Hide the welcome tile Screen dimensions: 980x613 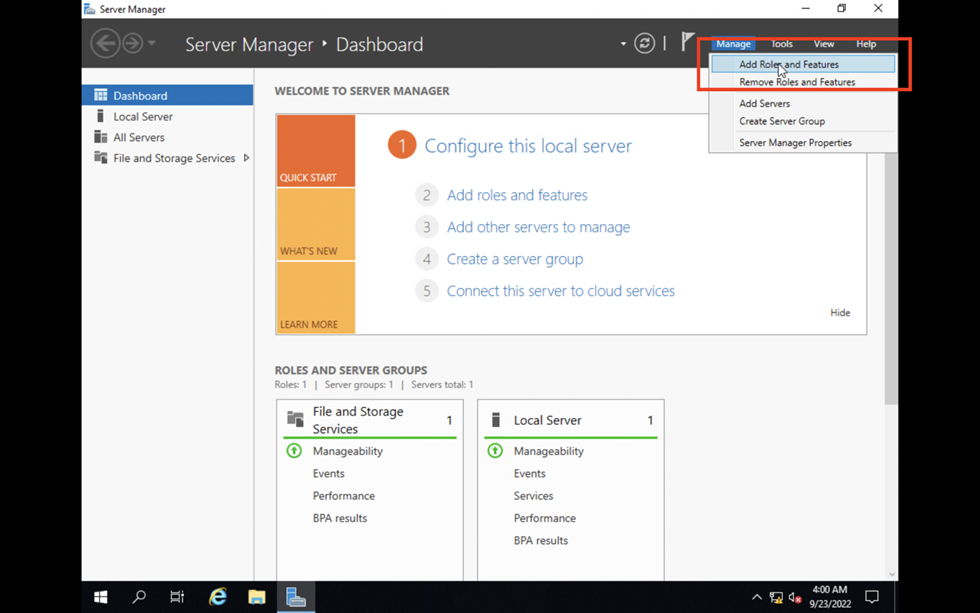(839, 313)
